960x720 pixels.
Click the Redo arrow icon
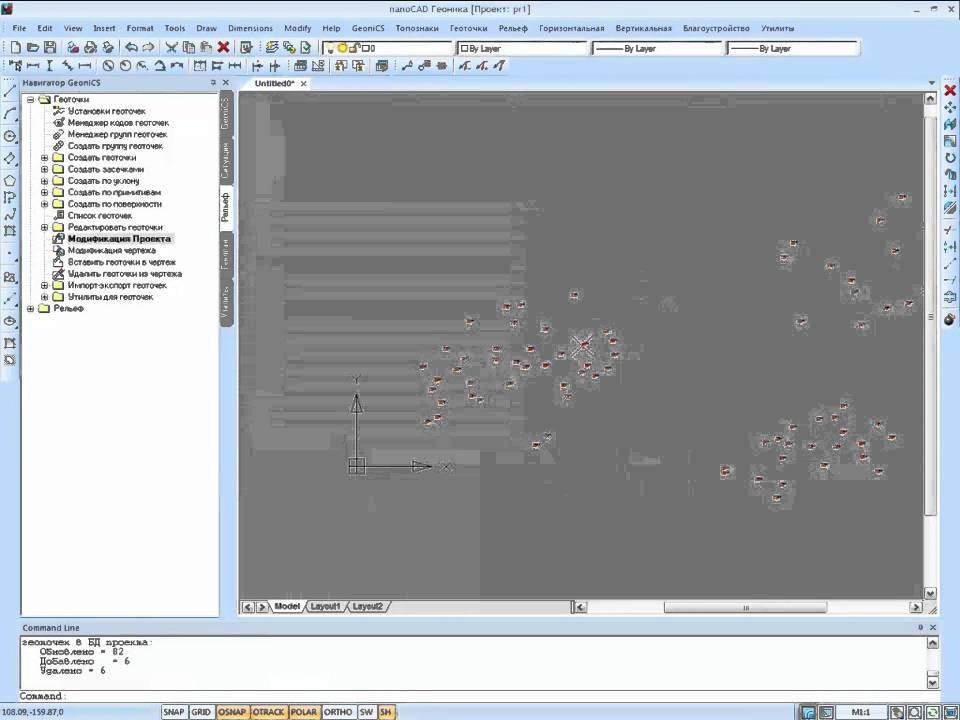tap(148, 47)
